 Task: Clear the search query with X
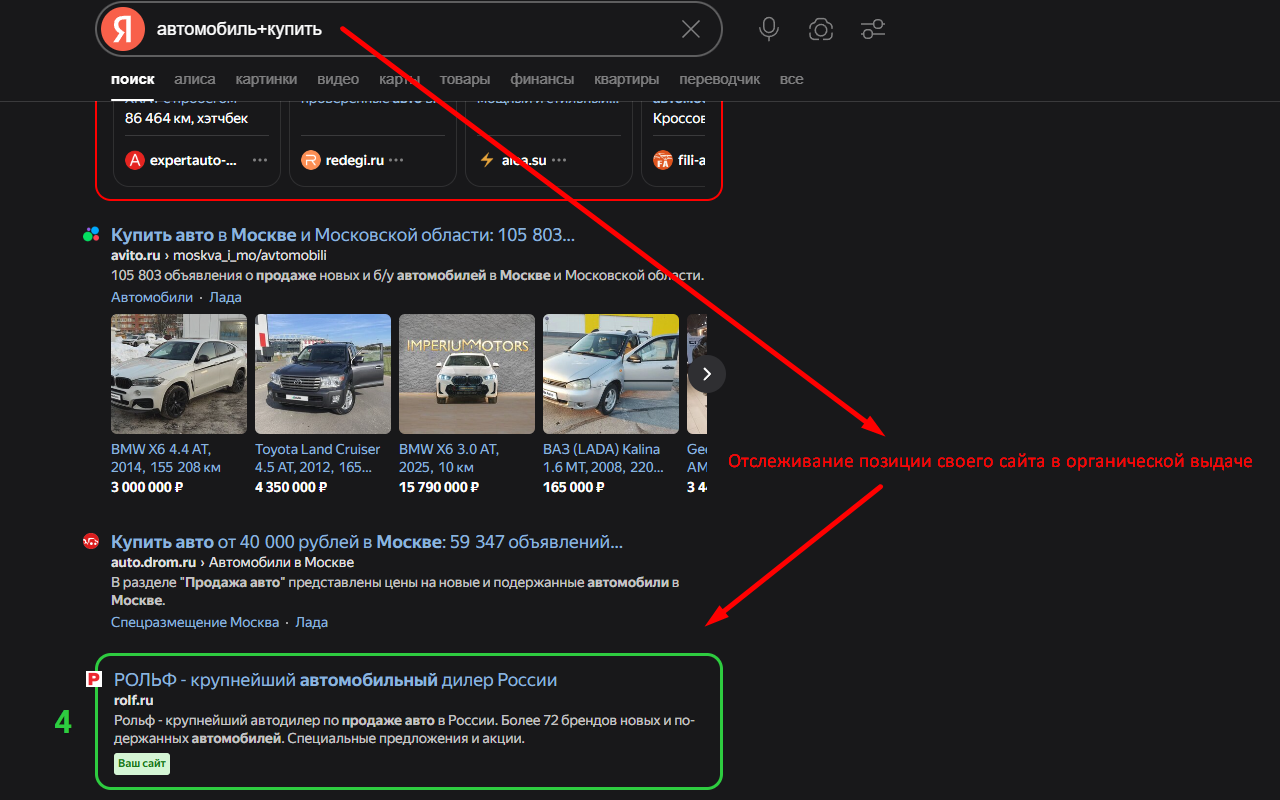691,29
